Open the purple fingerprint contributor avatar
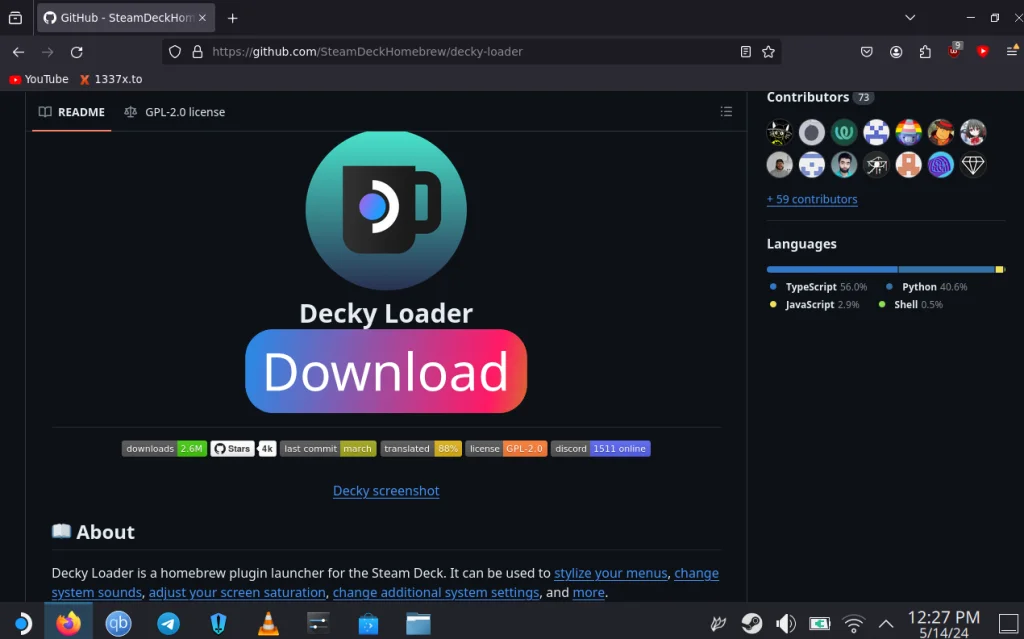1024x639 pixels. [x=940, y=165]
